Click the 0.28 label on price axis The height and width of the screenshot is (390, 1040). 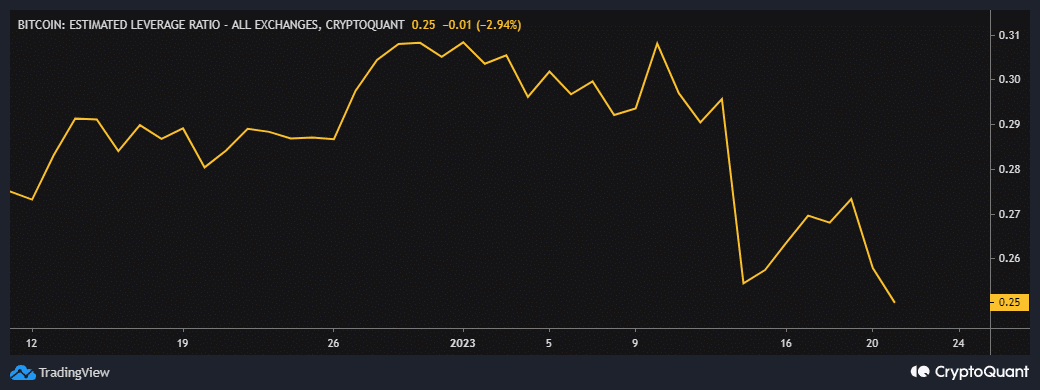(1009, 169)
